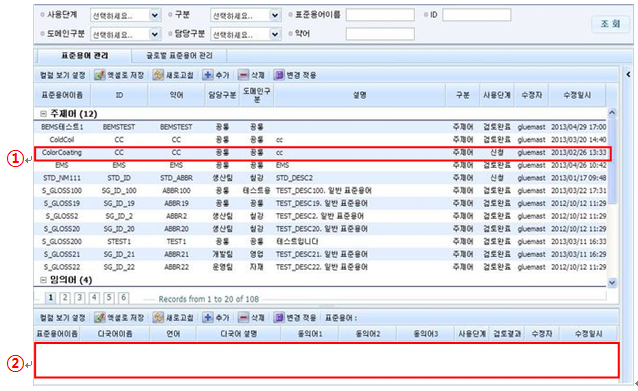Sort by 동의어1 column header

(310, 334)
